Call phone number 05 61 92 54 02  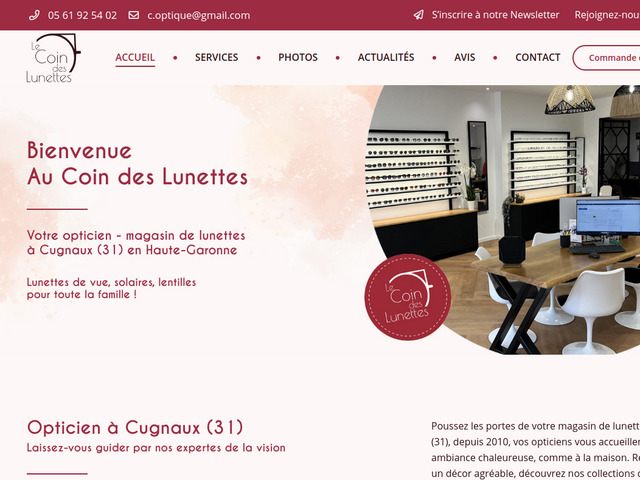[82, 16]
